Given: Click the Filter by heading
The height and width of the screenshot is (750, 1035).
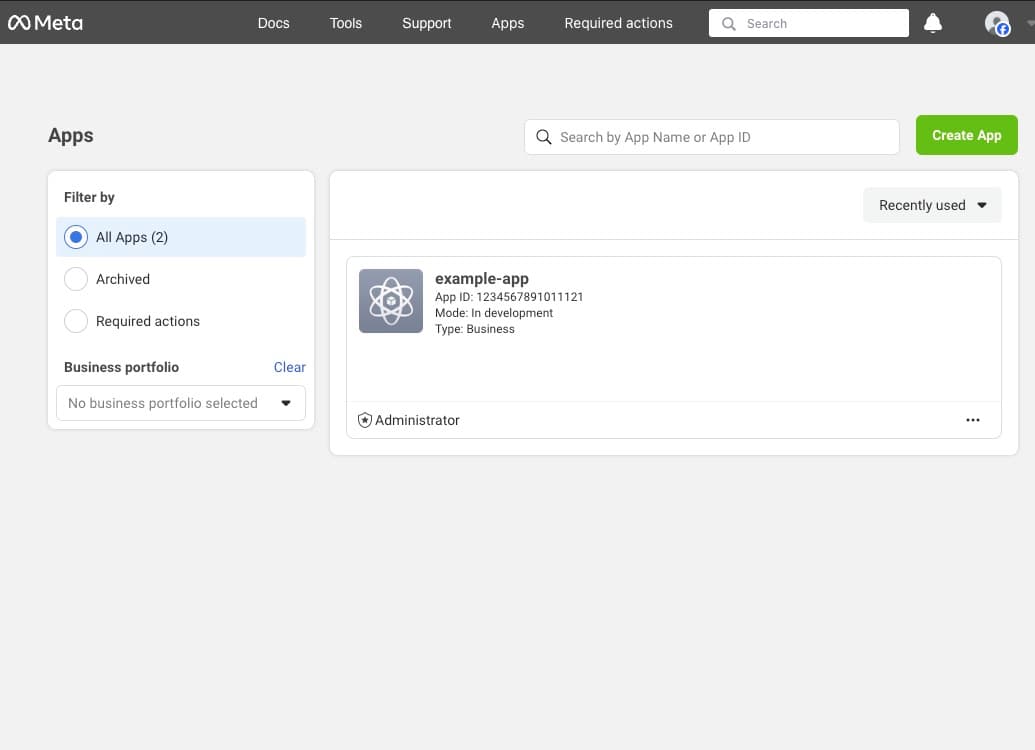Looking at the screenshot, I should [x=89, y=197].
